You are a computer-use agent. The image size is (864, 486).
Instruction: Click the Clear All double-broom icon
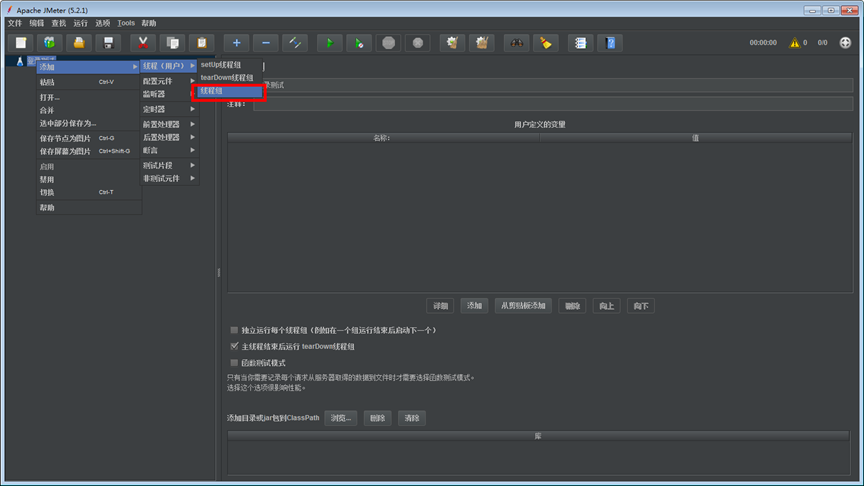[x=482, y=43]
